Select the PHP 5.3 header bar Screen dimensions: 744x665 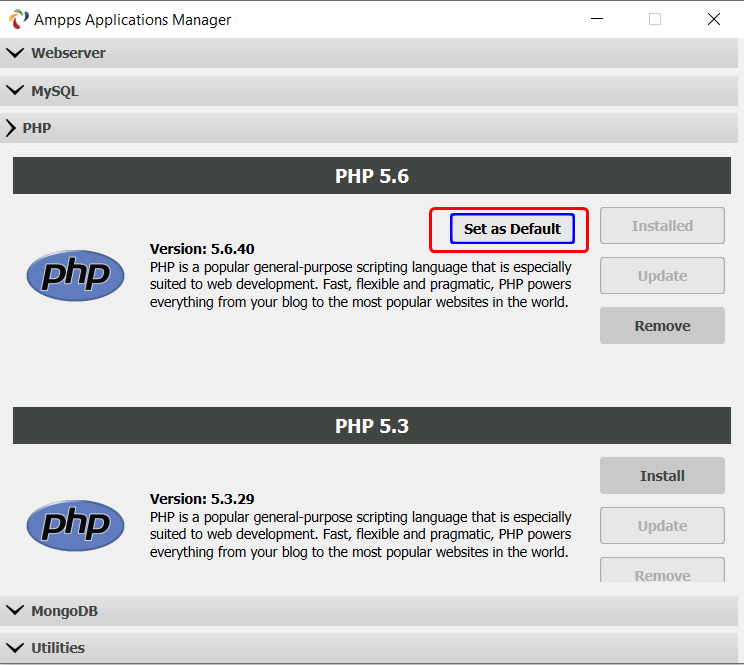pyautogui.click(x=372, y=425)
